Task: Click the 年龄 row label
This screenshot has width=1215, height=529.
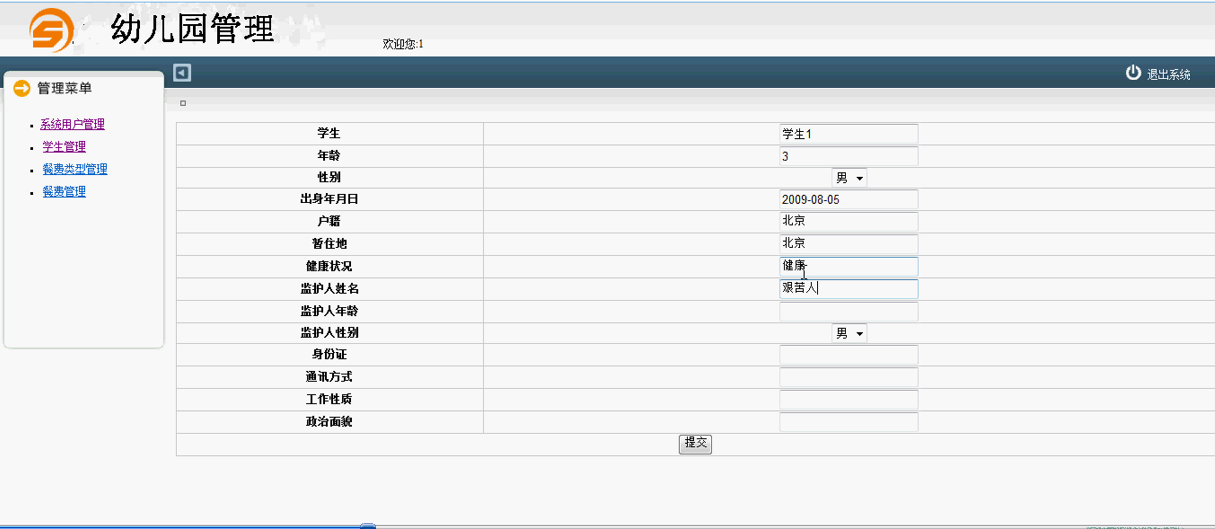Action: point(329,156)
